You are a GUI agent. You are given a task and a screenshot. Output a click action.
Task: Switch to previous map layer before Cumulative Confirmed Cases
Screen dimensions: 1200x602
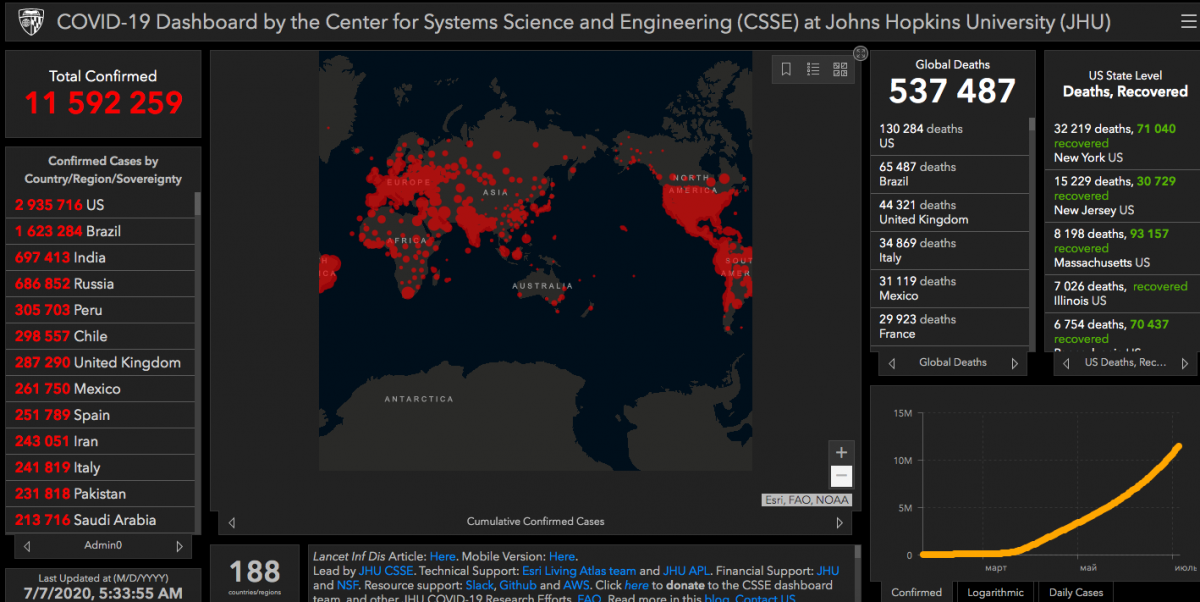(232, 522)
